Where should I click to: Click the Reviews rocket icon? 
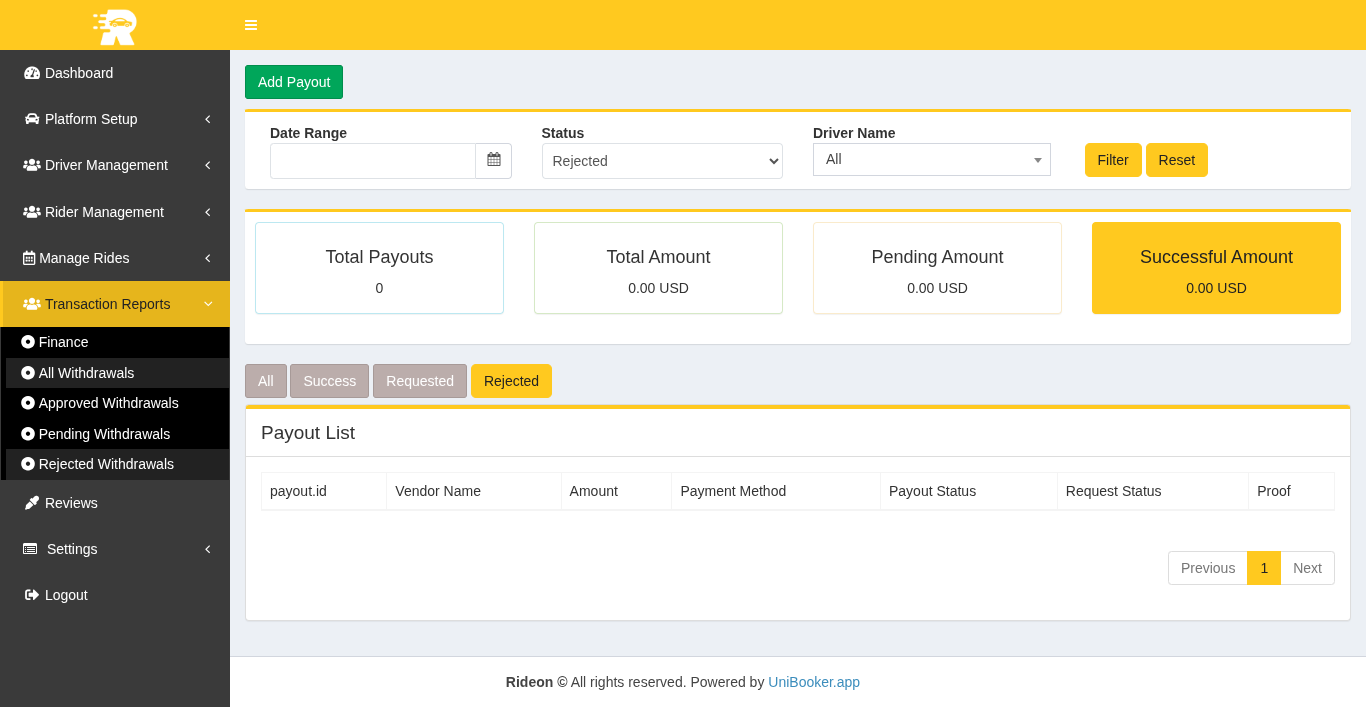pyautogui.click(x=32, y=503)
